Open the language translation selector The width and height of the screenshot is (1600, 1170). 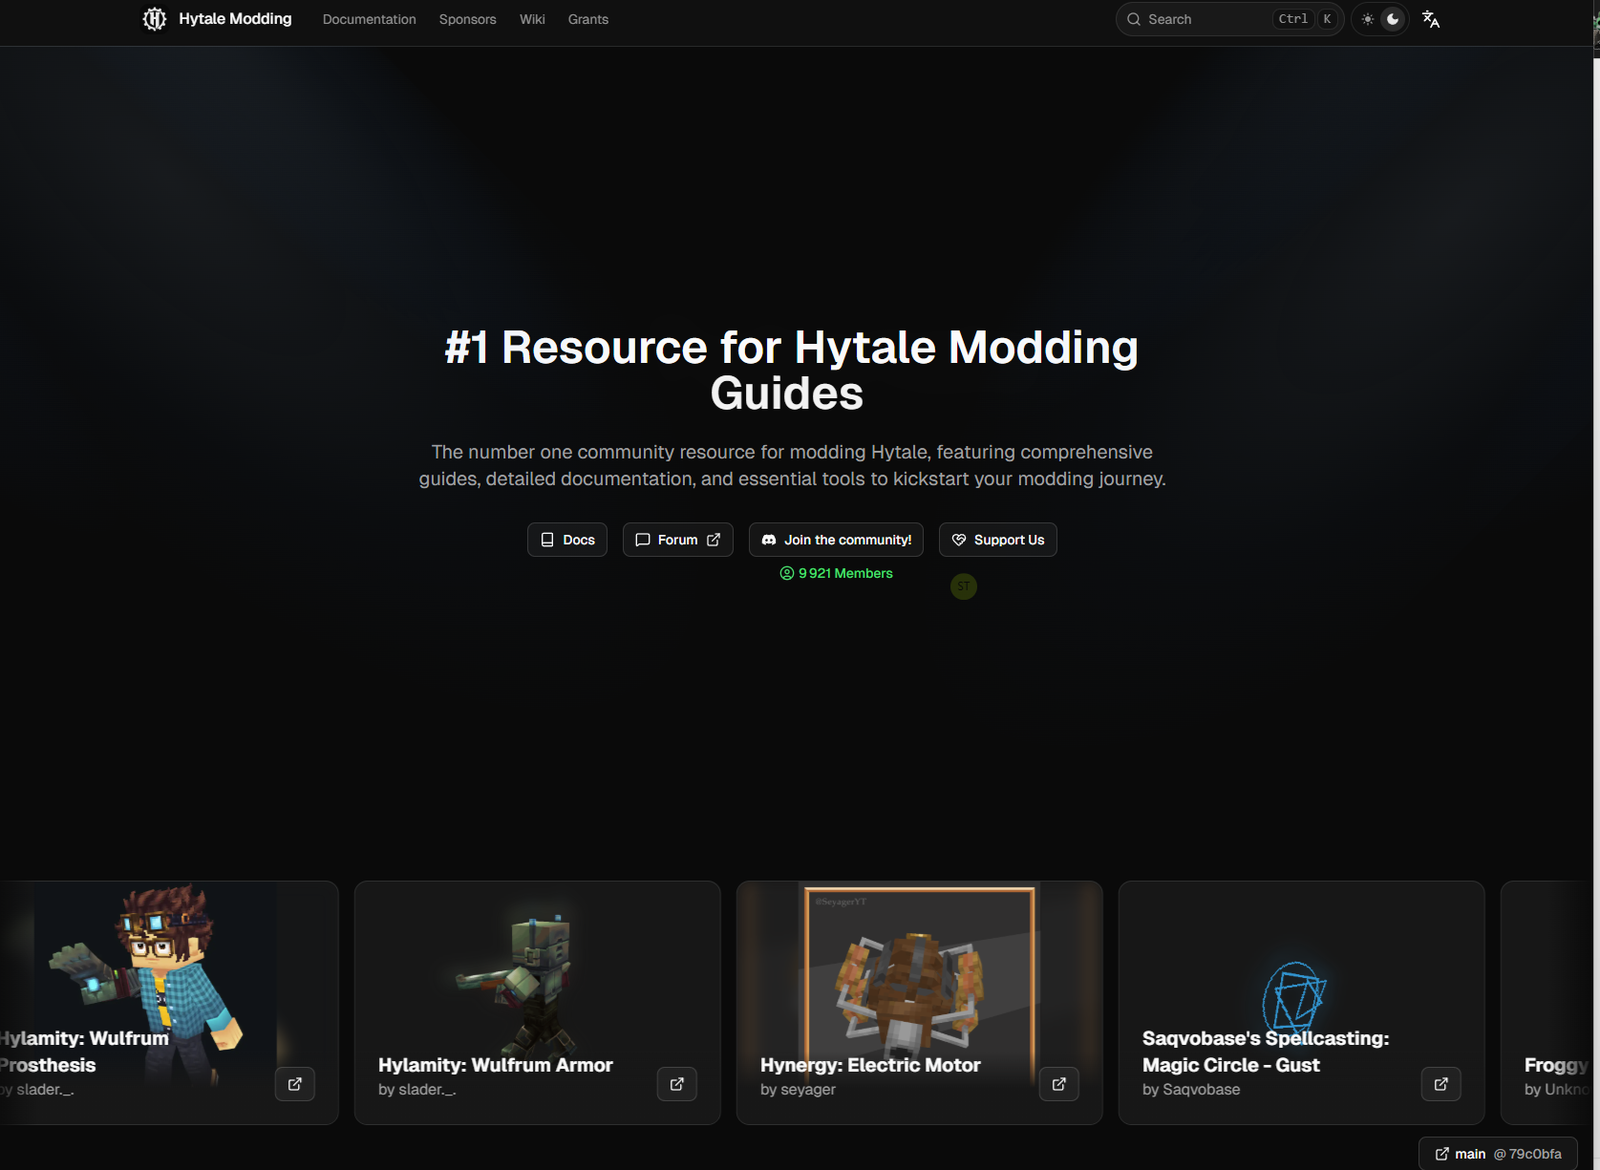click(1430, 19)
